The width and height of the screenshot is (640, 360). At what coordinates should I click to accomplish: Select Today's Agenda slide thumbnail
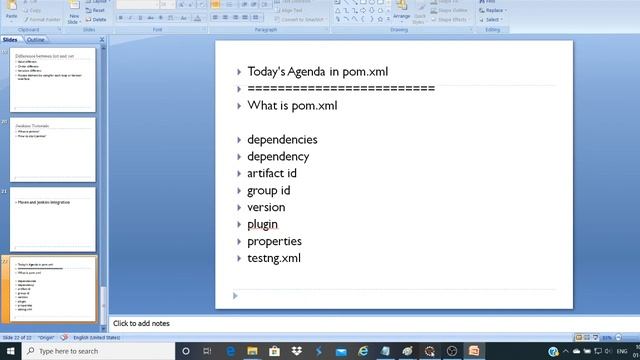(x=53, y=289)
